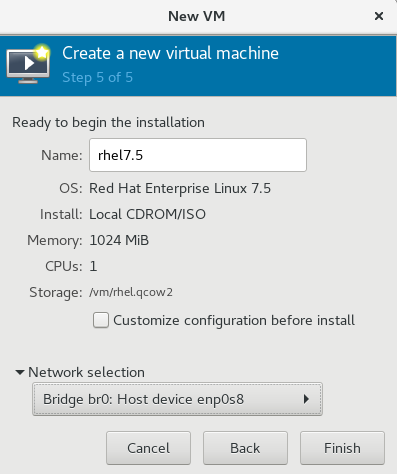Click the Step 5 of 5 text

[97, 77]
